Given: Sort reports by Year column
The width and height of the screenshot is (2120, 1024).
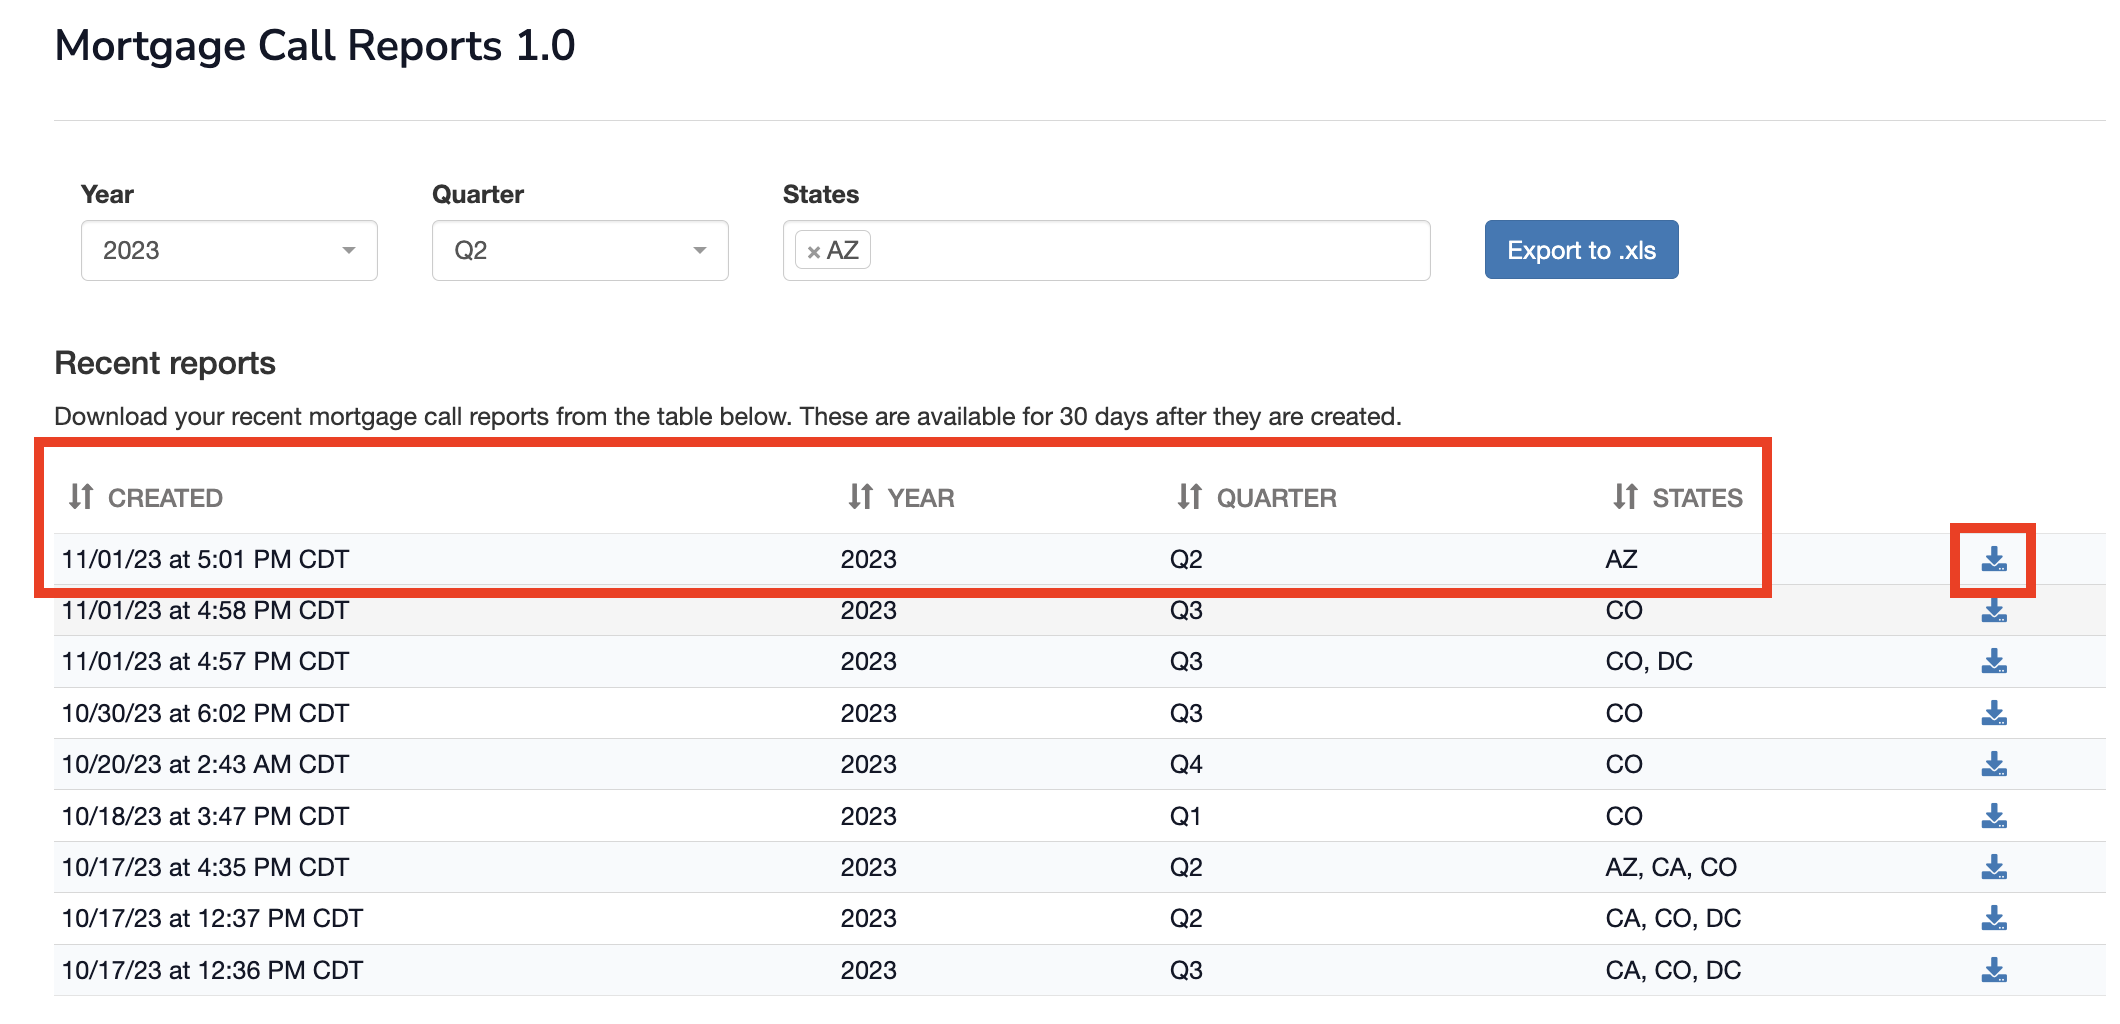Looking at the screenshot, I should click(x=902, y=497).
